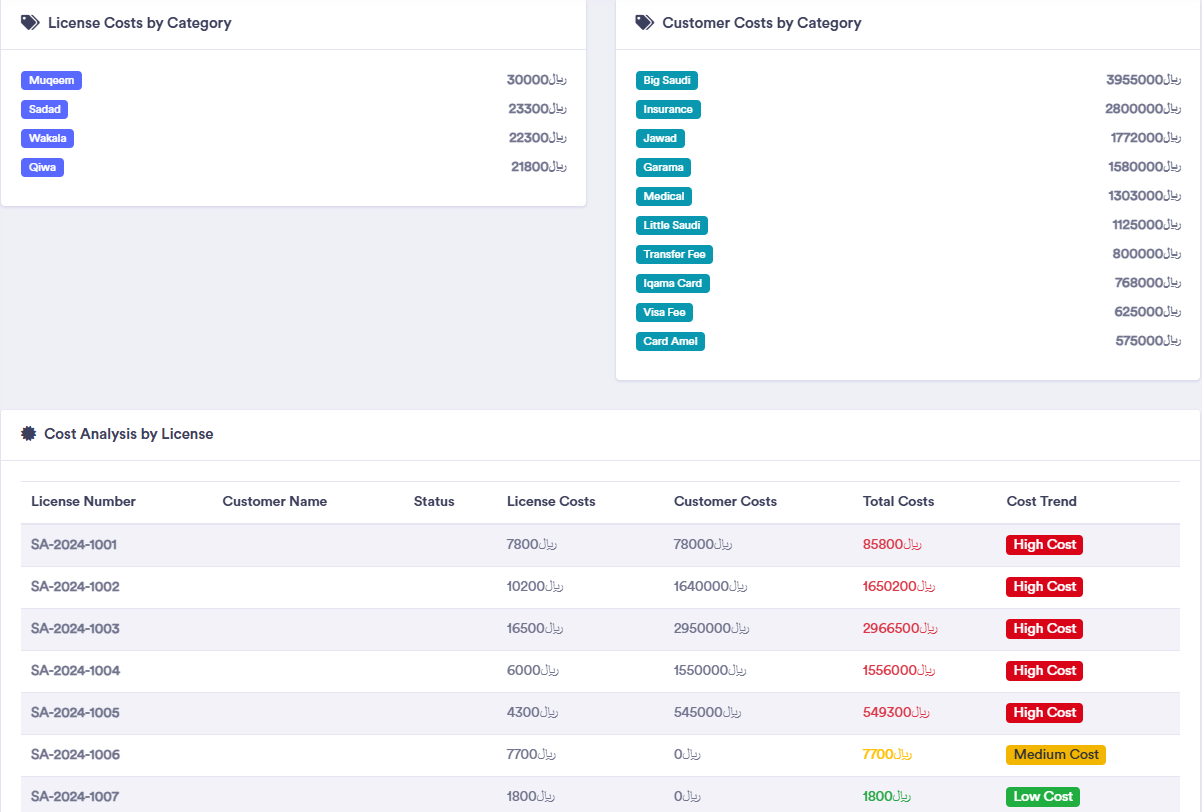Sort by the License Costs column header

click(551, 501)
